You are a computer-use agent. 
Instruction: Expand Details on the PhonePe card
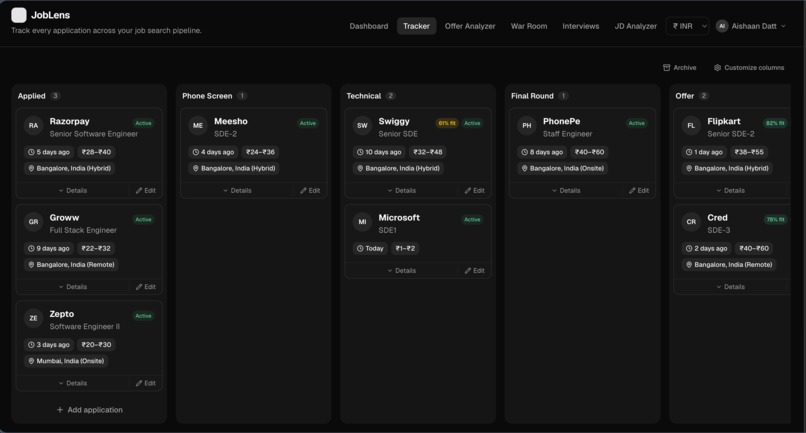[x=566, y=190]
